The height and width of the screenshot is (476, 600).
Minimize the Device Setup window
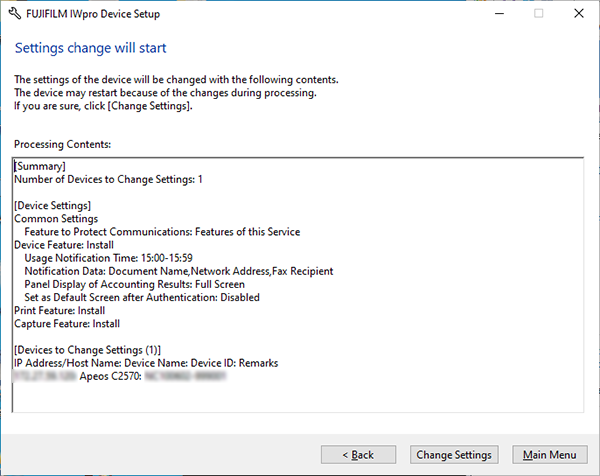(x=499, y=13)
